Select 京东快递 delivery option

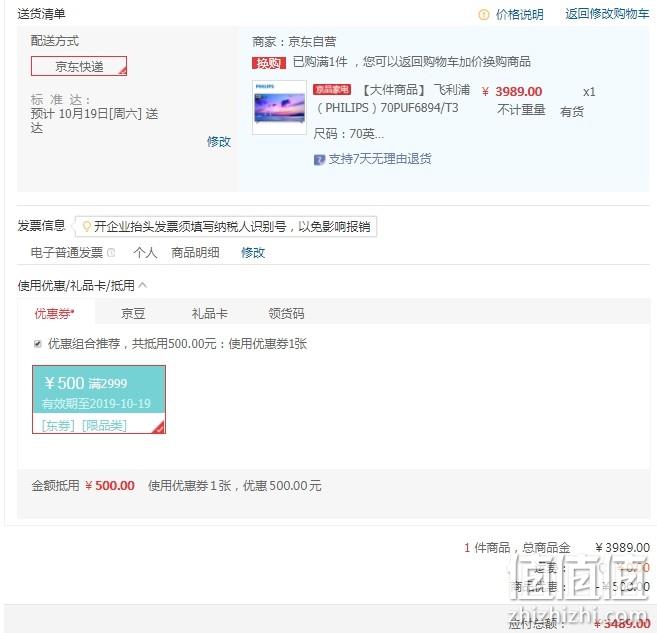(x=79, y=66)
